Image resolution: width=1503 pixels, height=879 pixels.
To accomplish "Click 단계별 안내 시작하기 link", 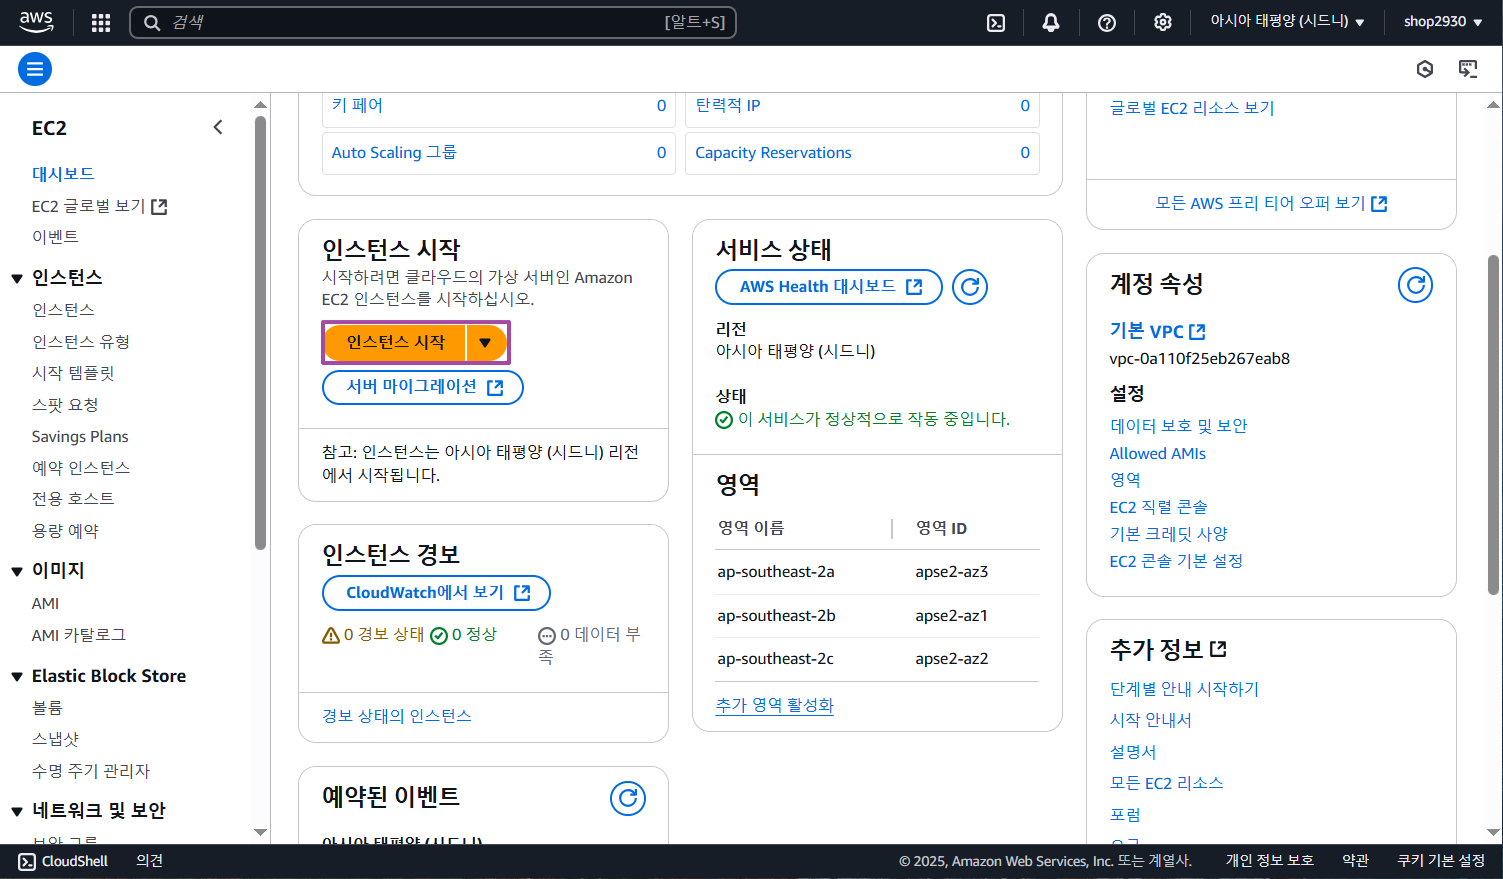I will (x=1185, y=689).
